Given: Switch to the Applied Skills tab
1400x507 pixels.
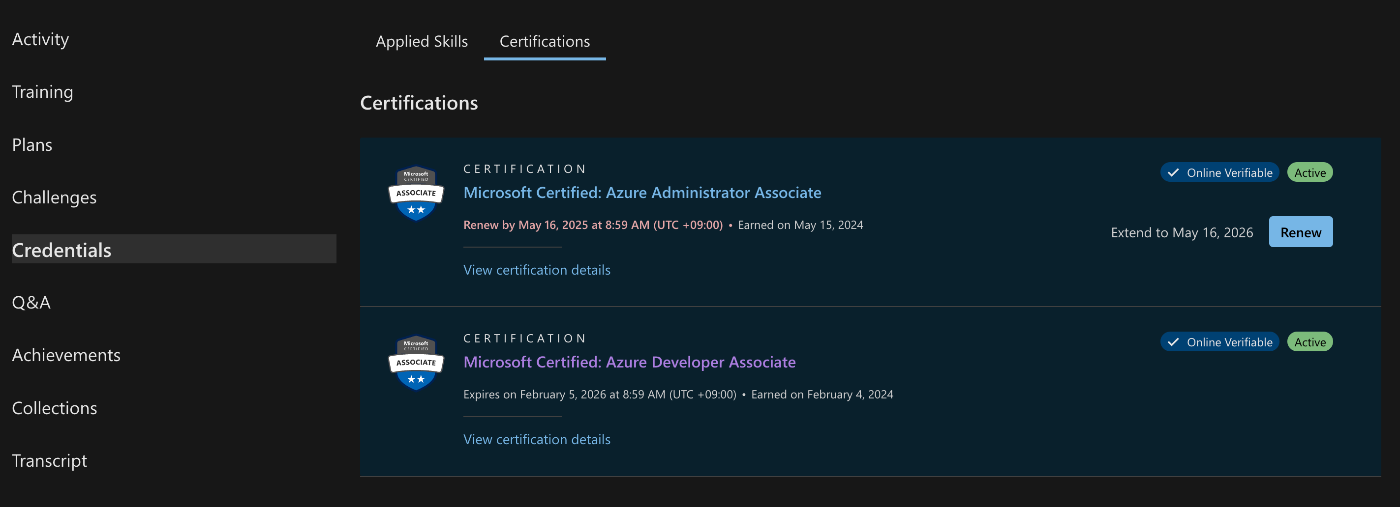Looking at the screenshot, I should pyautogui.click(x=422, y=42).
